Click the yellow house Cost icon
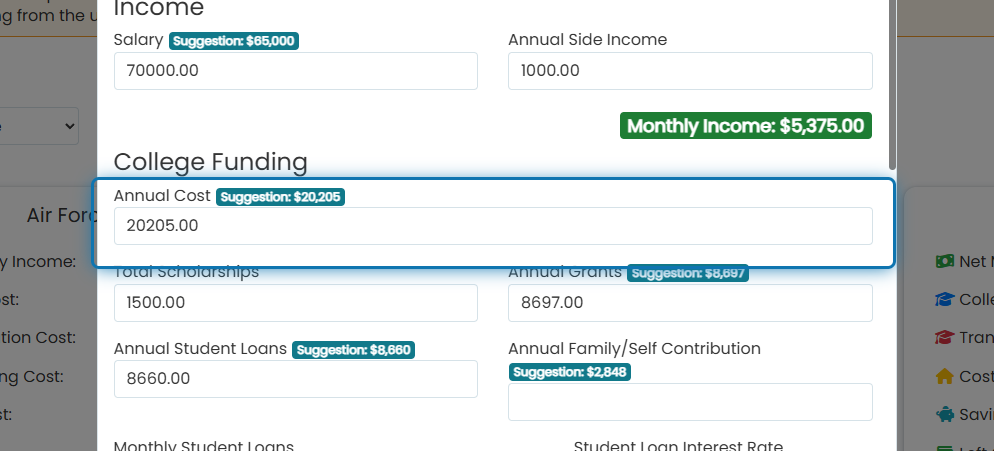Screen dimensions: 994x451 point(944,376)
